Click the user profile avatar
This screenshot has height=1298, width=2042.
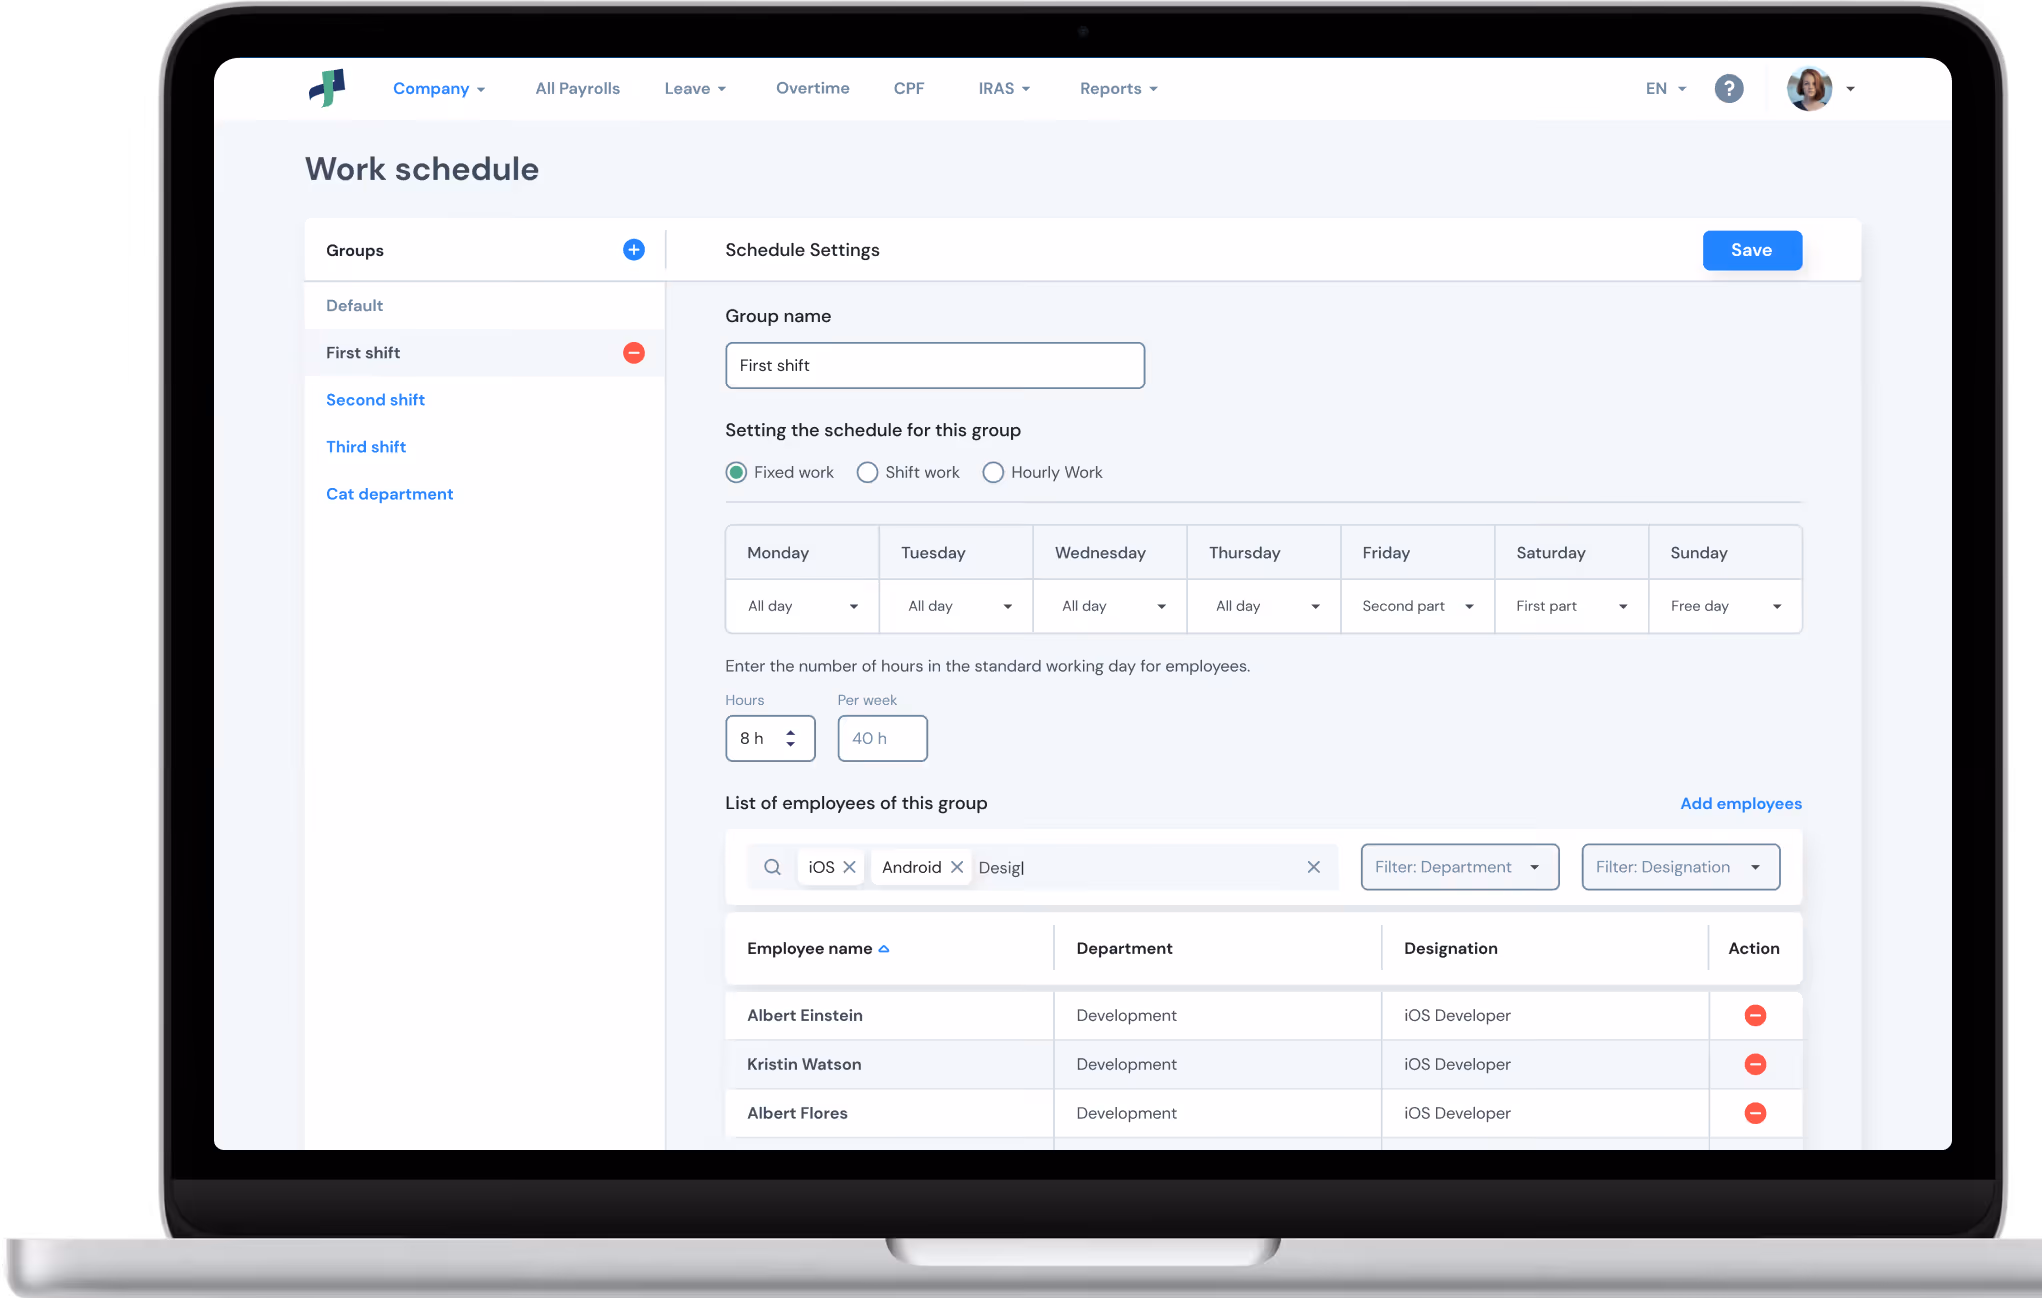click(1809, 89)
